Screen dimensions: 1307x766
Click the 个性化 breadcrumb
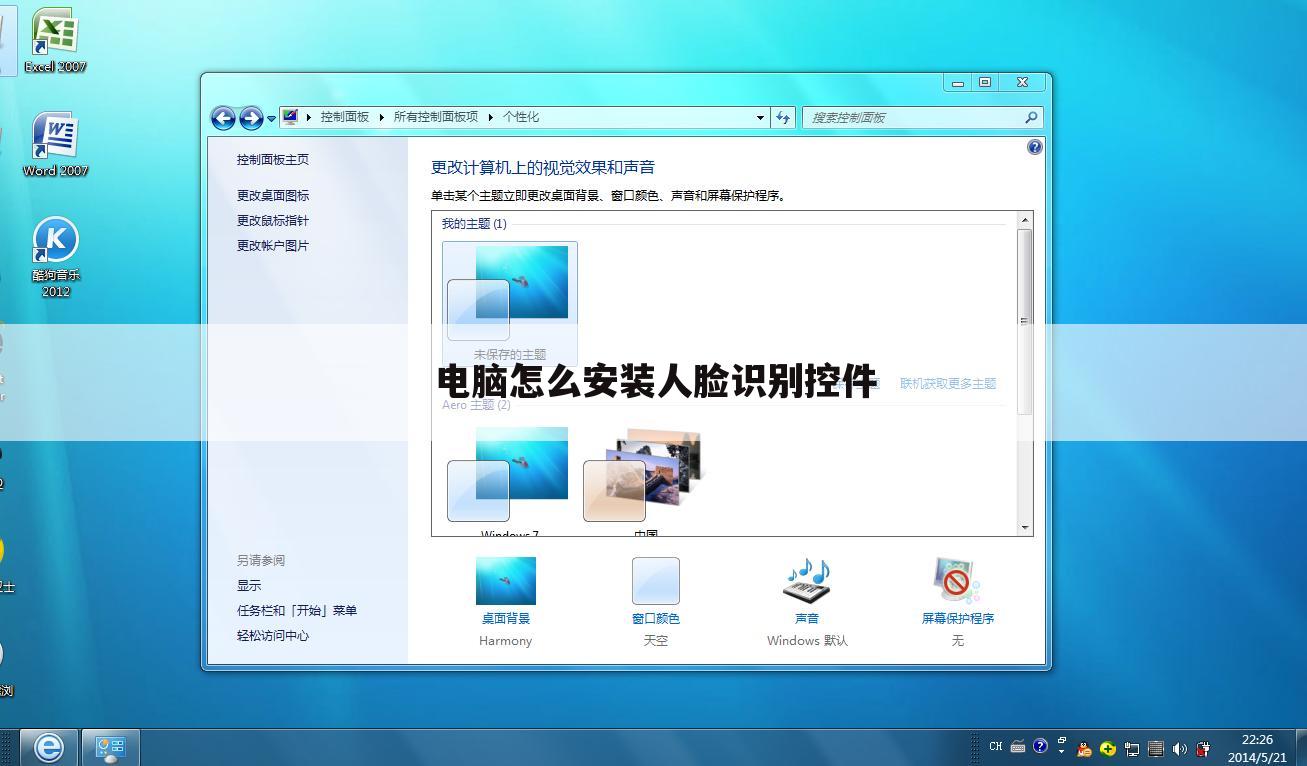(521, 117)
